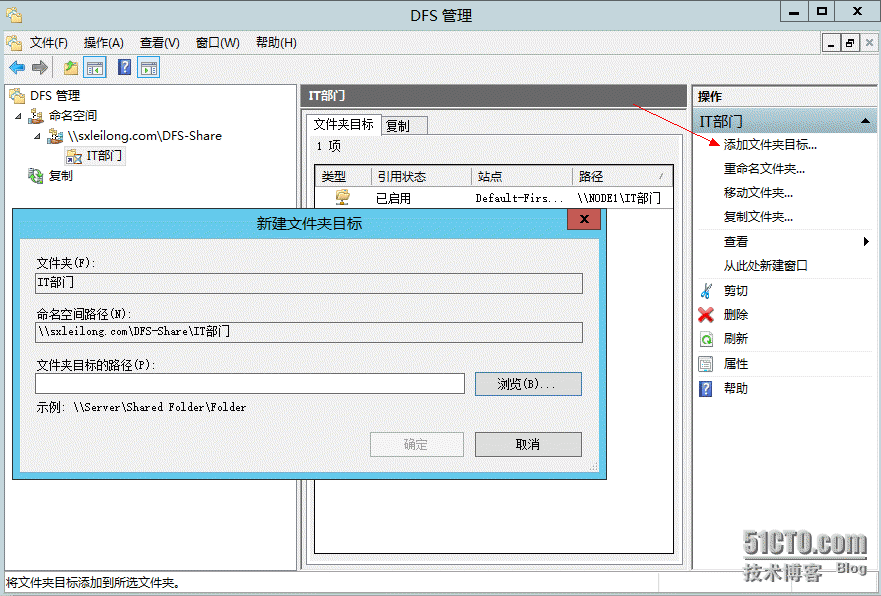Click the 剪切 scissors icon

(706, 291)
